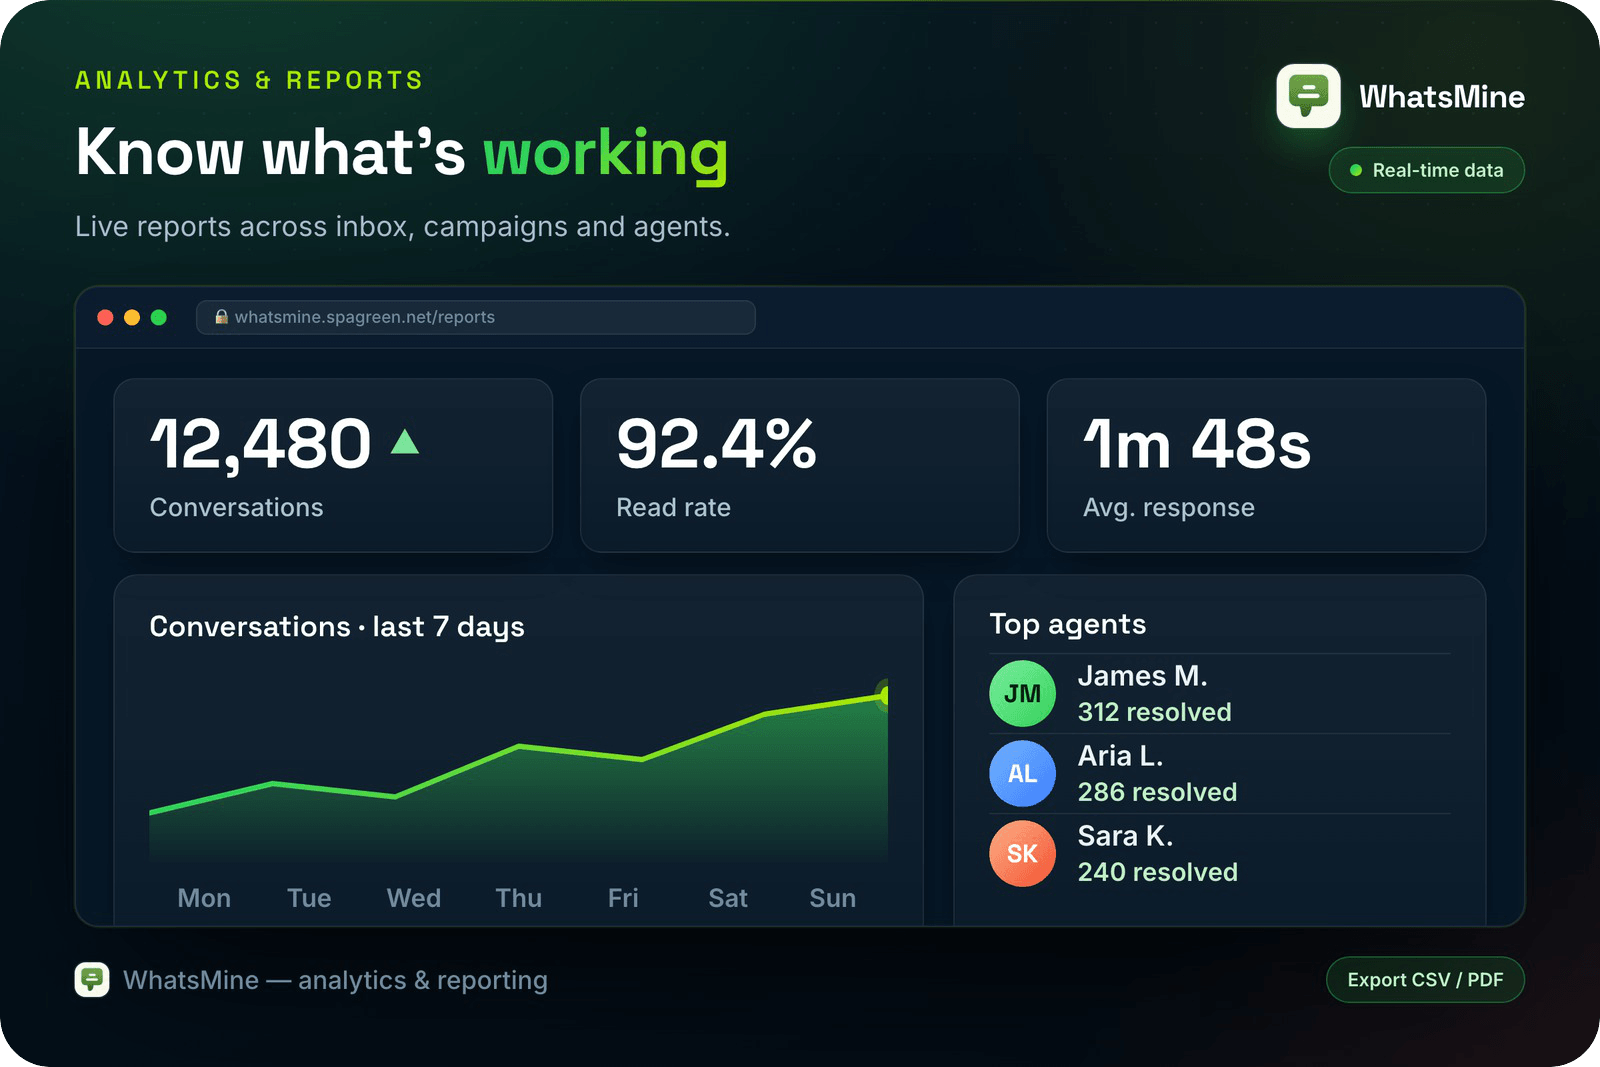1600x1067 pixels.
Task: Click the Thu axis label
Action: point(519,898)
